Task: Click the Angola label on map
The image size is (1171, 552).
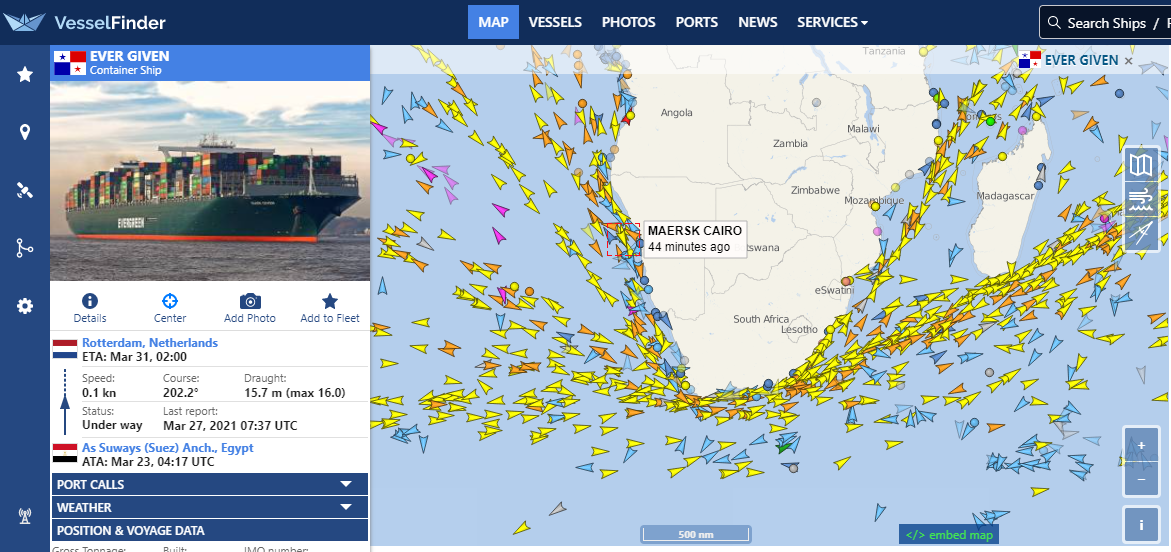Action: coord(676,114)
